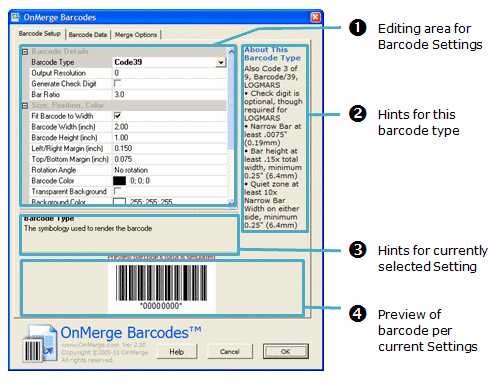Open the Barcode Type dropdown arrow

pos(221,62)
